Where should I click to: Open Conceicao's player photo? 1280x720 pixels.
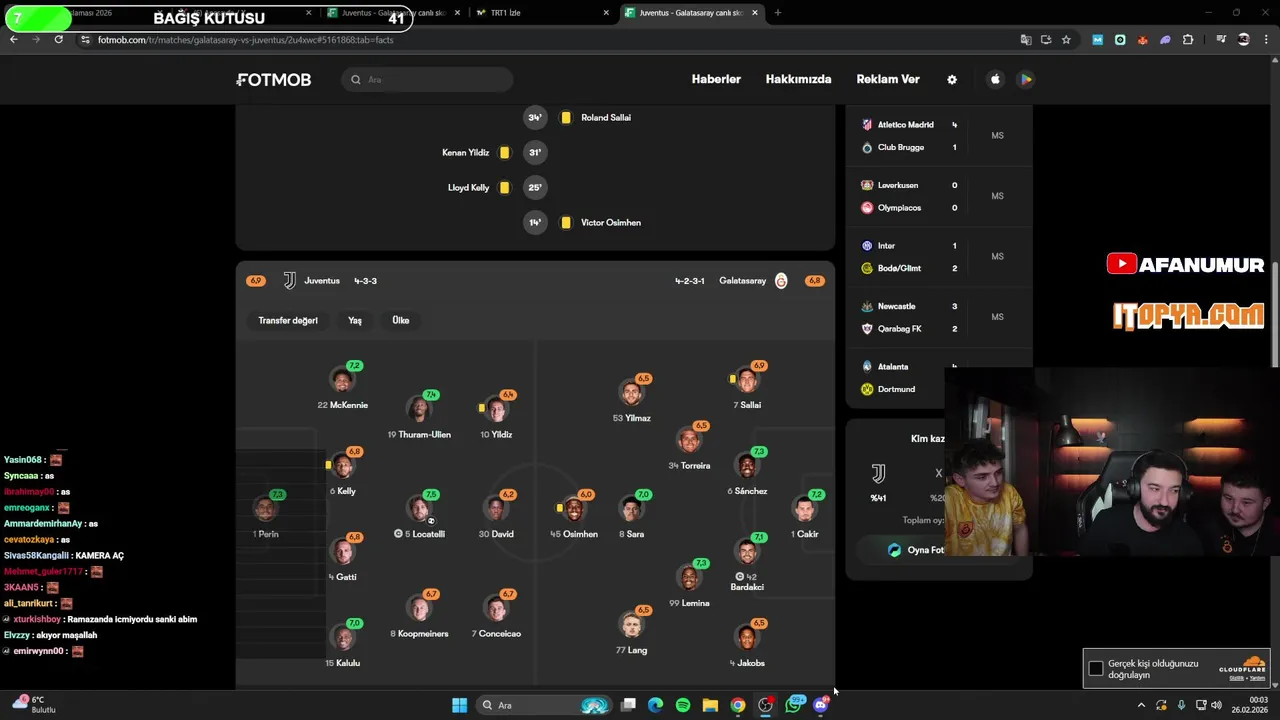pyautogui.click(x=496, y=608)
